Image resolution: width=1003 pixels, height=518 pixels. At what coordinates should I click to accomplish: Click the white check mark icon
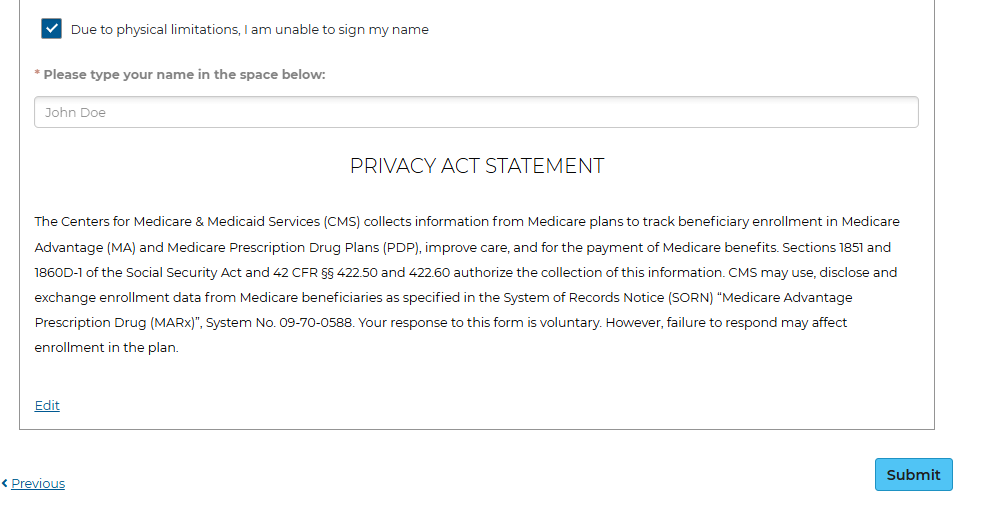pos(52,29)
